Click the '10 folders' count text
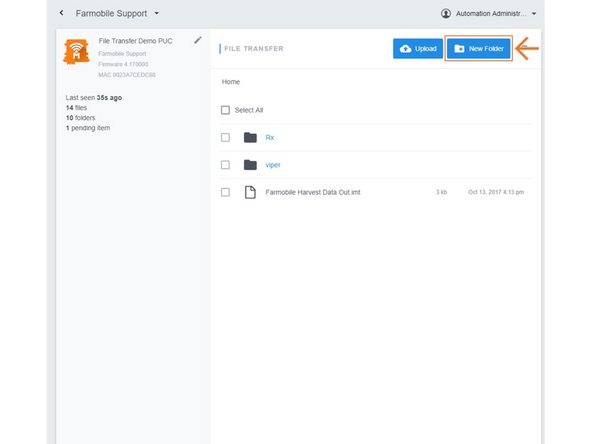The width and height of the screenshot is (592, 444). point(80,118)
